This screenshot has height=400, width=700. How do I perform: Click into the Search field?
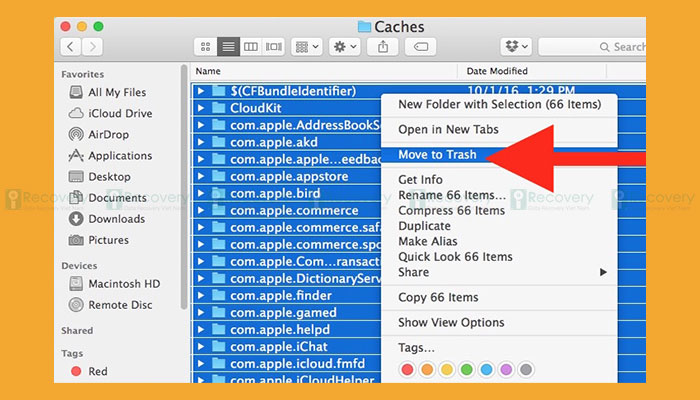coord(592,47)
